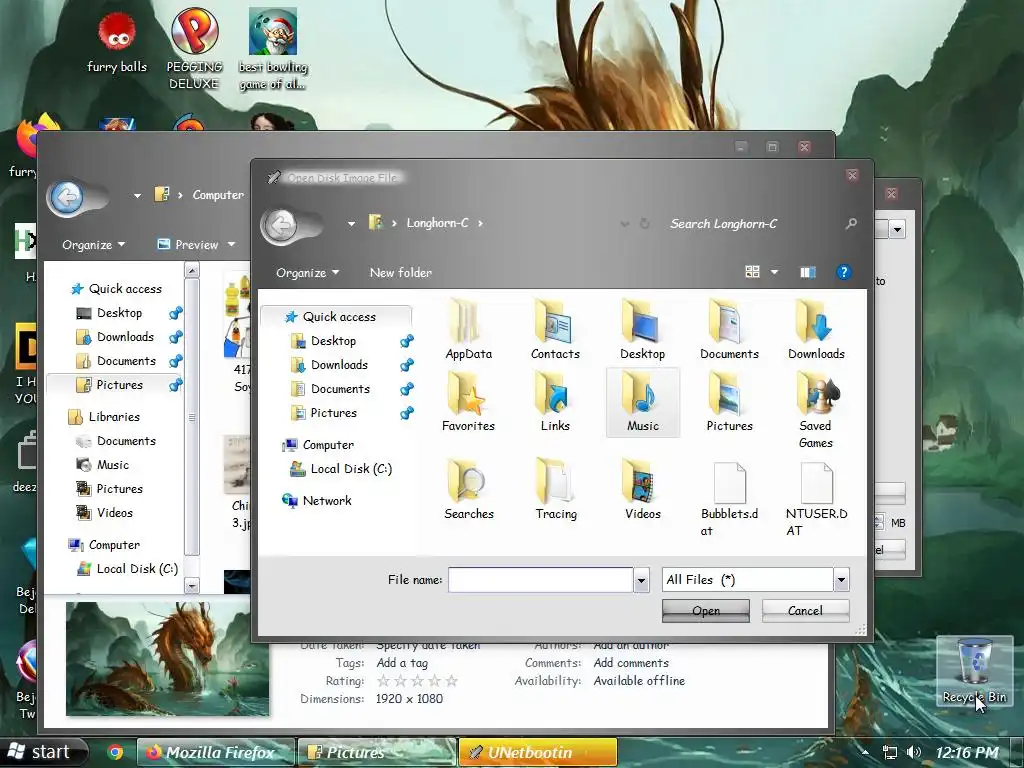Viewport: 1024px width, 768px height.
Task: Open the File name history dropdown
Action: [x=641, y=580]
